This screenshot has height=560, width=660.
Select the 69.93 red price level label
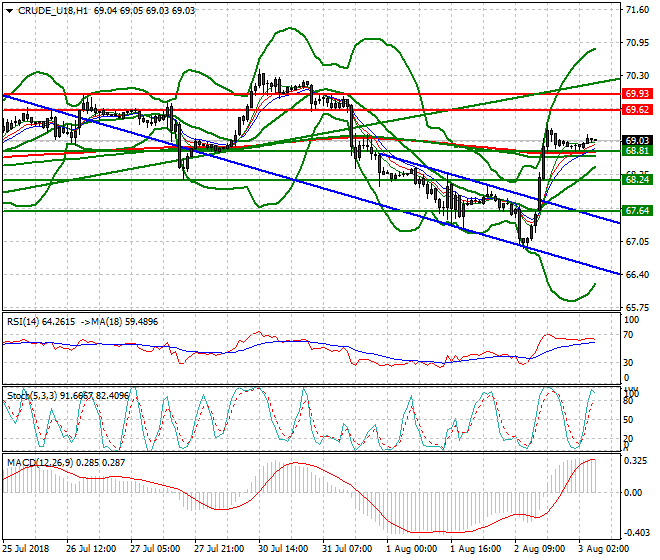[x=637, y=93]
